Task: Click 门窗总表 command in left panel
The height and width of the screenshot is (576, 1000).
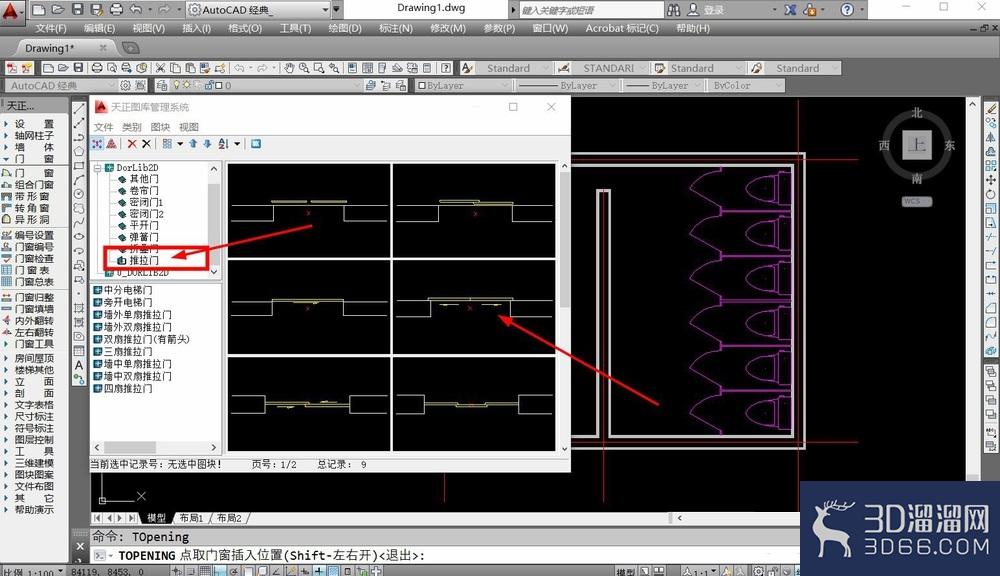Action: coord(34,282)
